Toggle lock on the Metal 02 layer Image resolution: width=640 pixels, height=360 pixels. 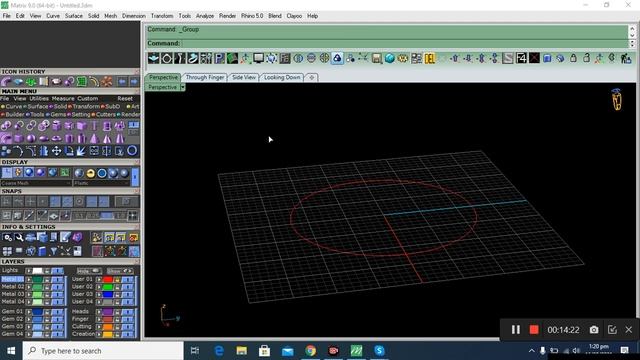(x=47, y=287)
